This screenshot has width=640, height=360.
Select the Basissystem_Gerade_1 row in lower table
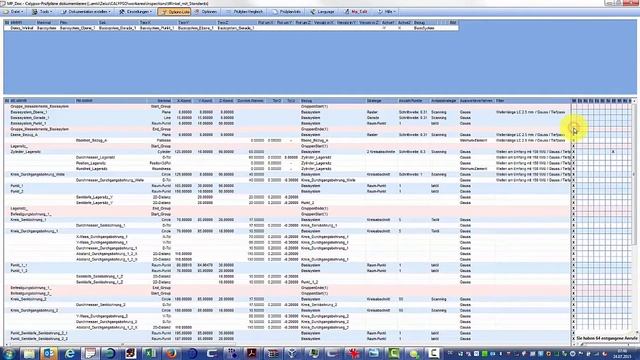pos(287,118)
